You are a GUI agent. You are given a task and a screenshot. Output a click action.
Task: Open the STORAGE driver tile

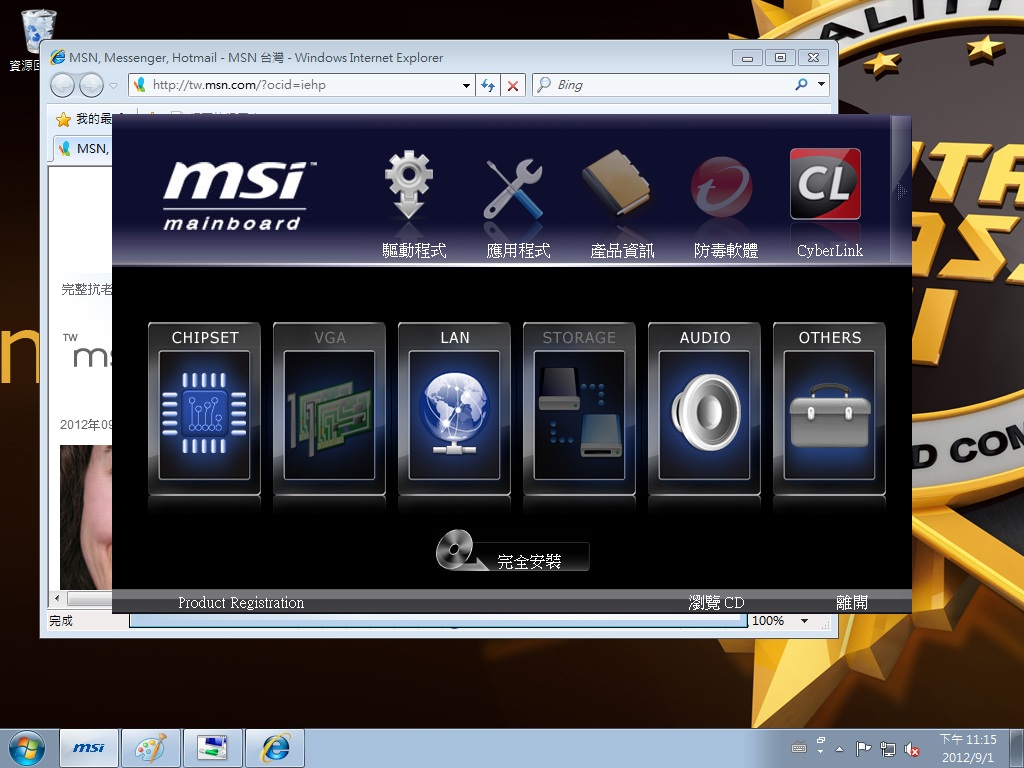[579, 408]
